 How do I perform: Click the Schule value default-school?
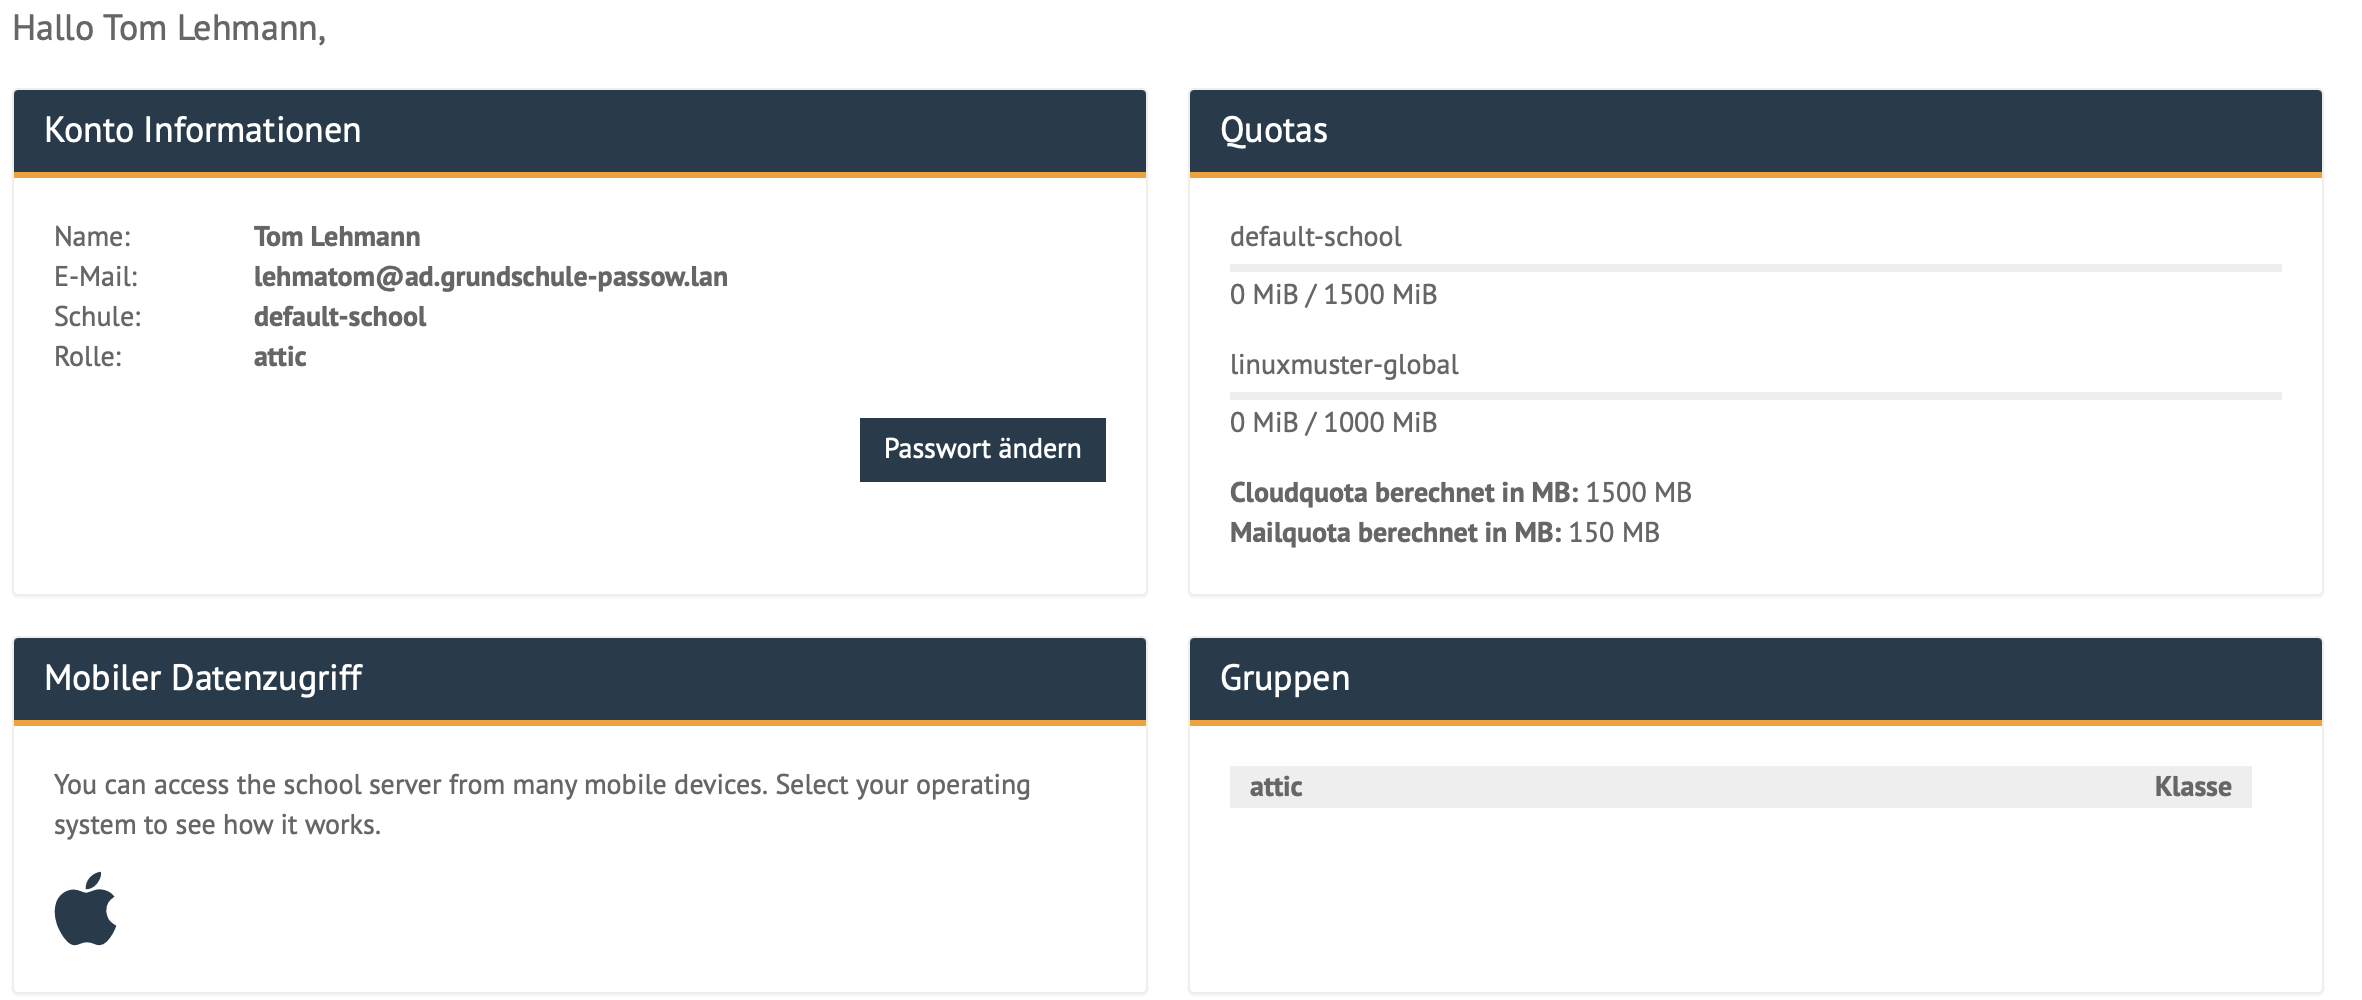tap(340, 317)
